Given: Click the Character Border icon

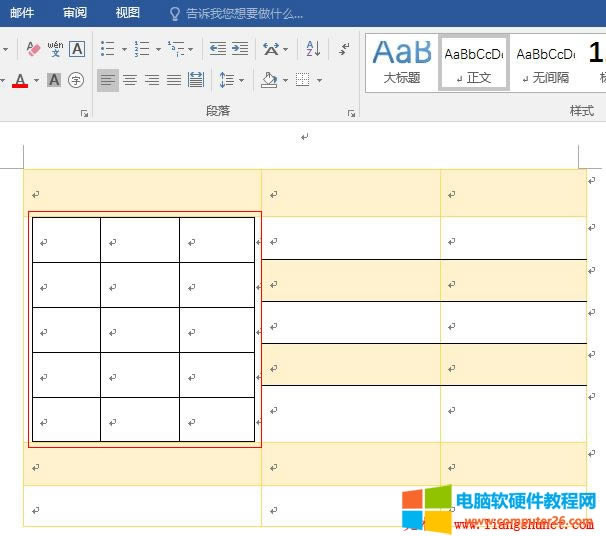Looking at the screenshot, I should [x=77, y=49].
